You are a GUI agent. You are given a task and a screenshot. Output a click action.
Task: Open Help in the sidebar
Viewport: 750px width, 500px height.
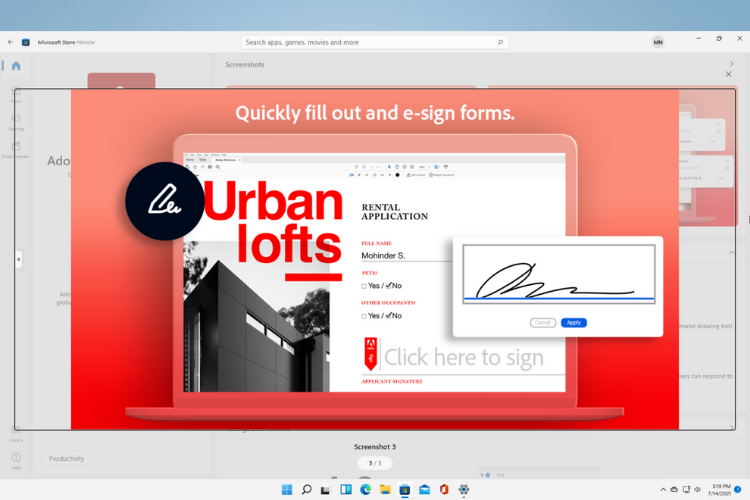click(16, 461)
